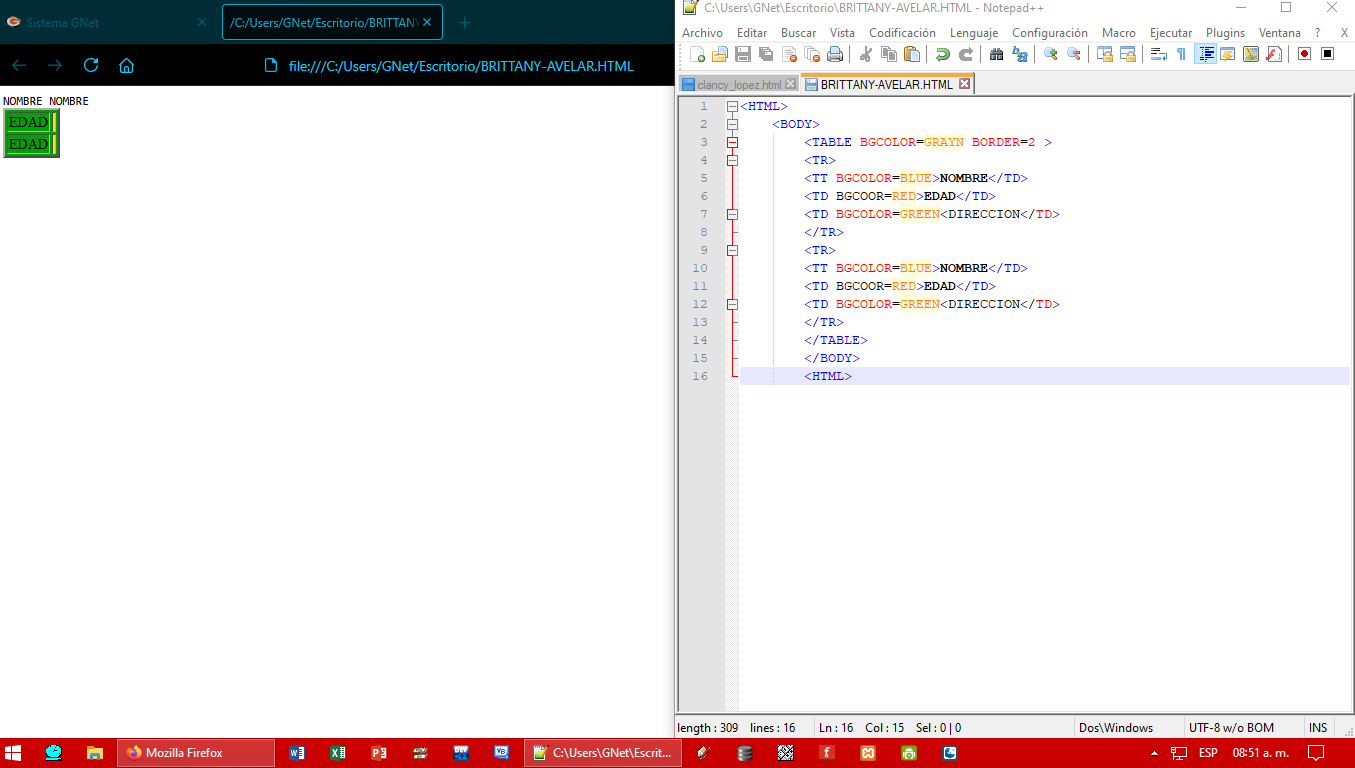Toggle Show all characters pilcrow icon
The height and width of the screenshot is (768, 1355).
click(x=1181, y=54)
